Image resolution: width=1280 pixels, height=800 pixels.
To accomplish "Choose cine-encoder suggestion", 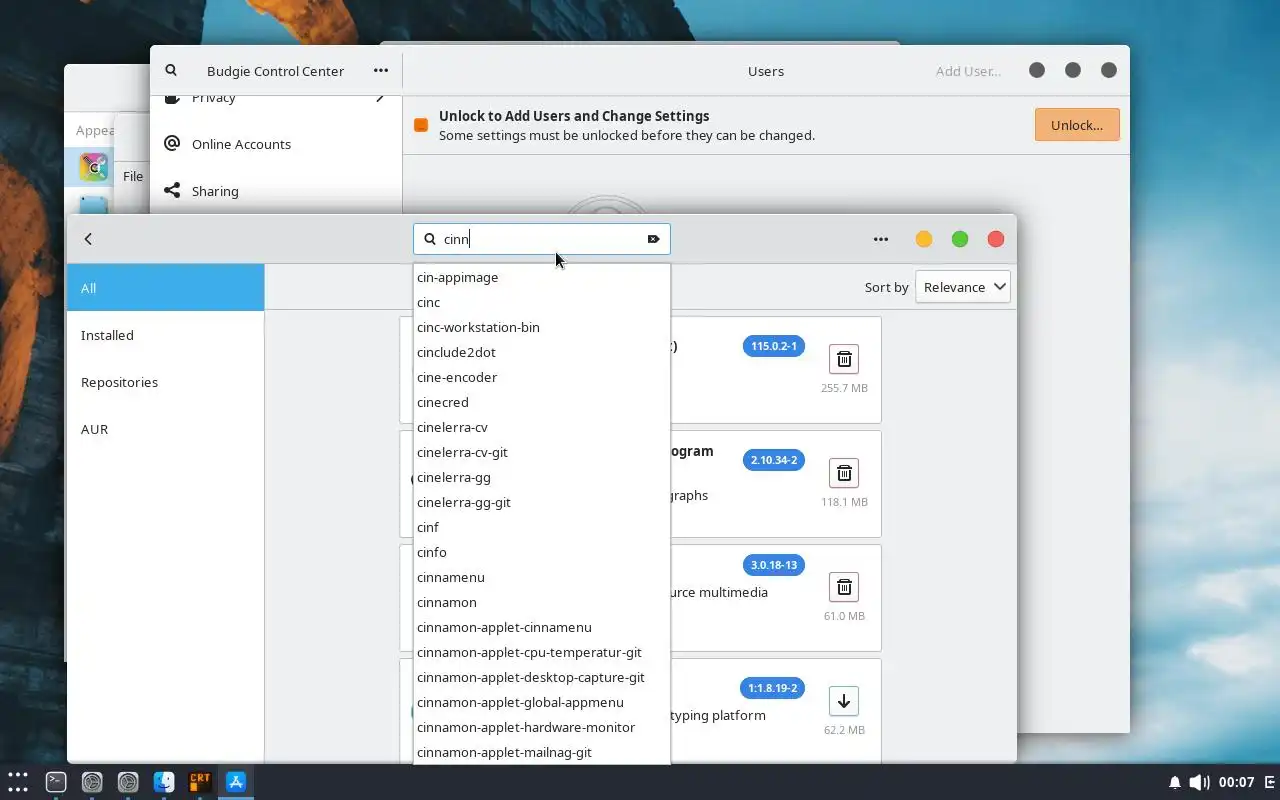I will tap(541, 377).
